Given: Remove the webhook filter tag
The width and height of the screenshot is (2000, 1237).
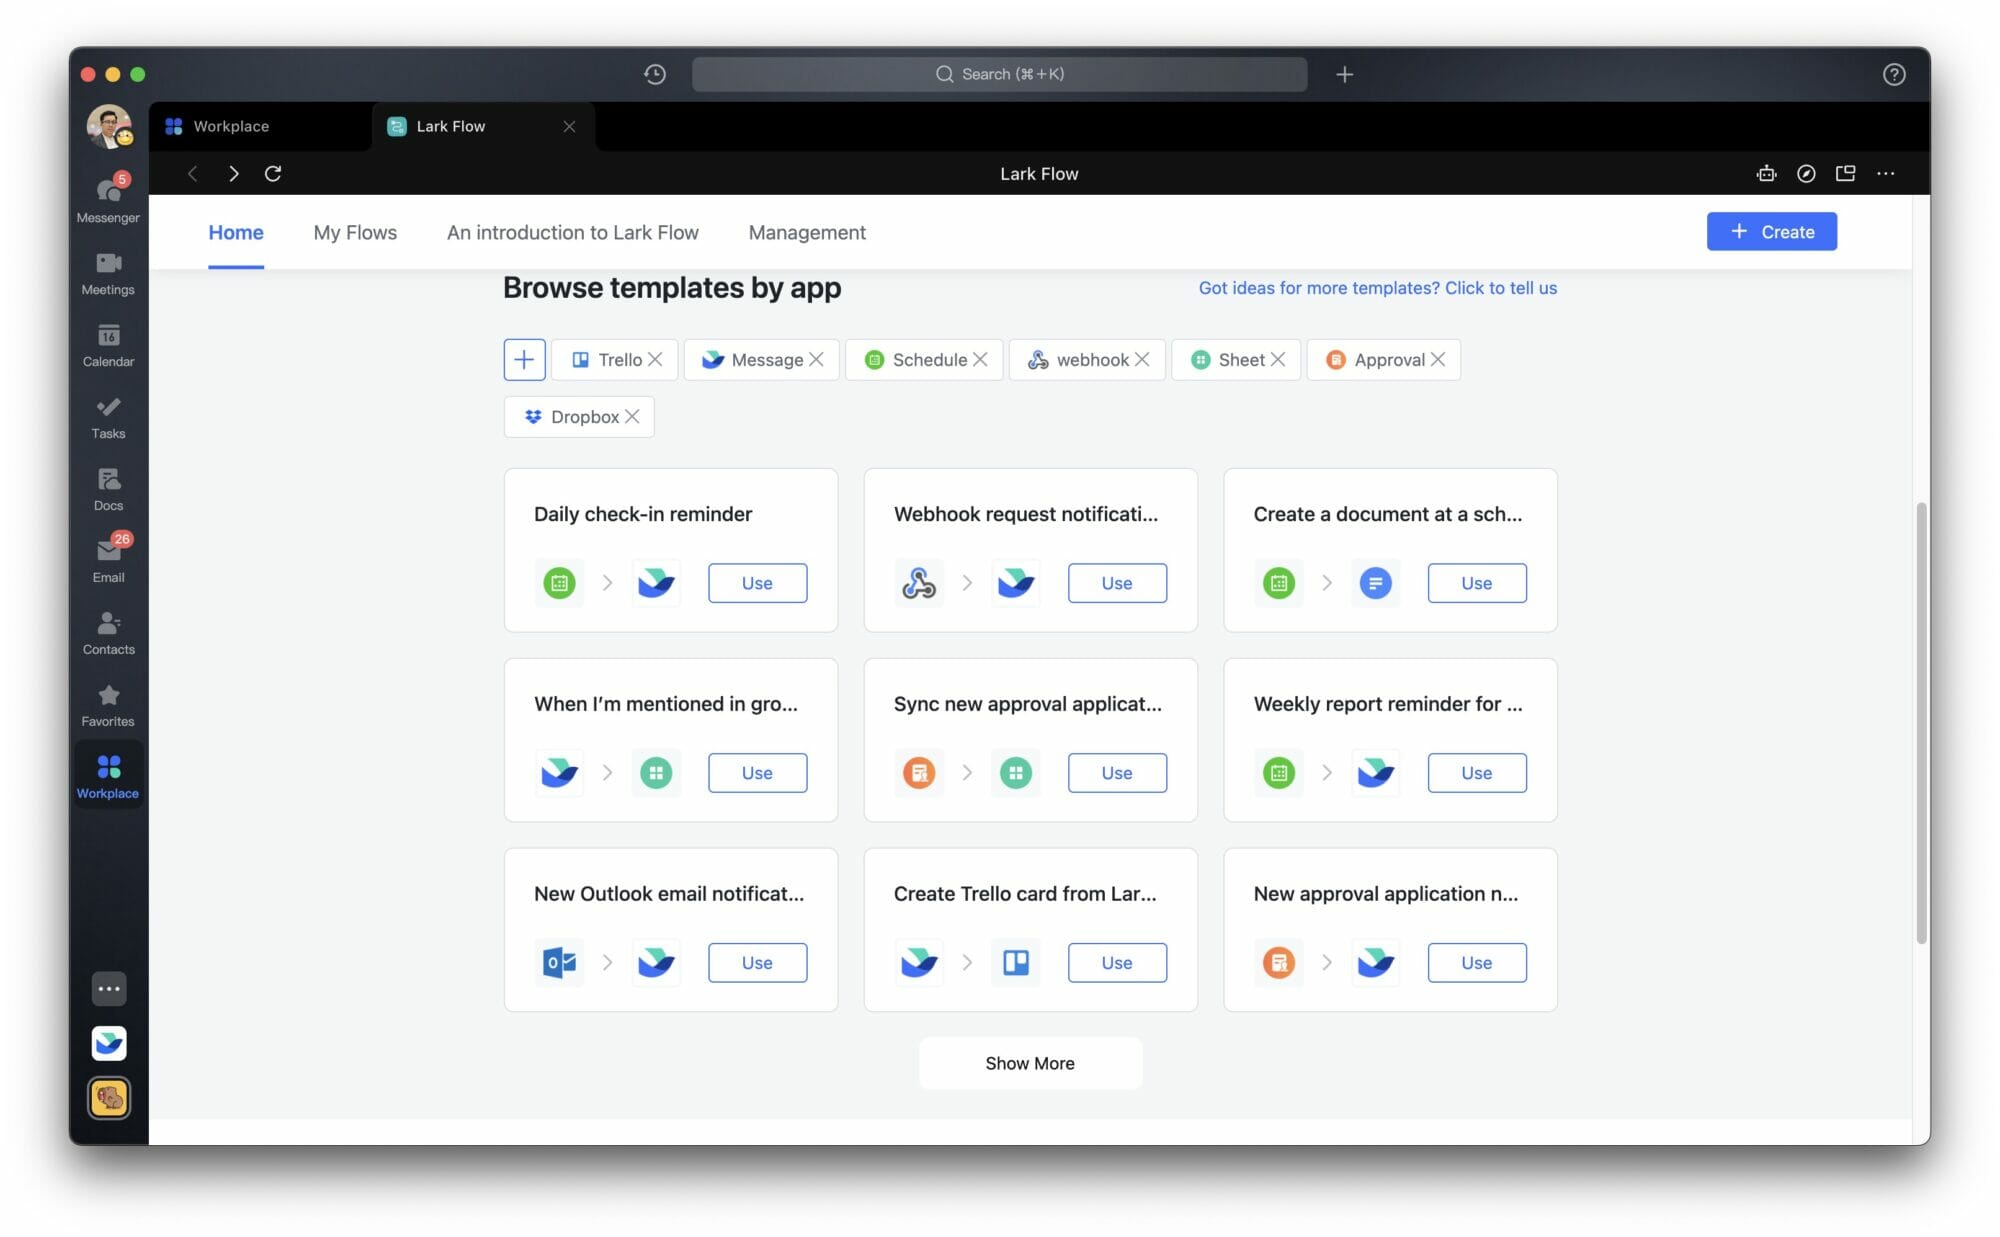Looking at the screenshot, I should click(x=1142, y=359).
